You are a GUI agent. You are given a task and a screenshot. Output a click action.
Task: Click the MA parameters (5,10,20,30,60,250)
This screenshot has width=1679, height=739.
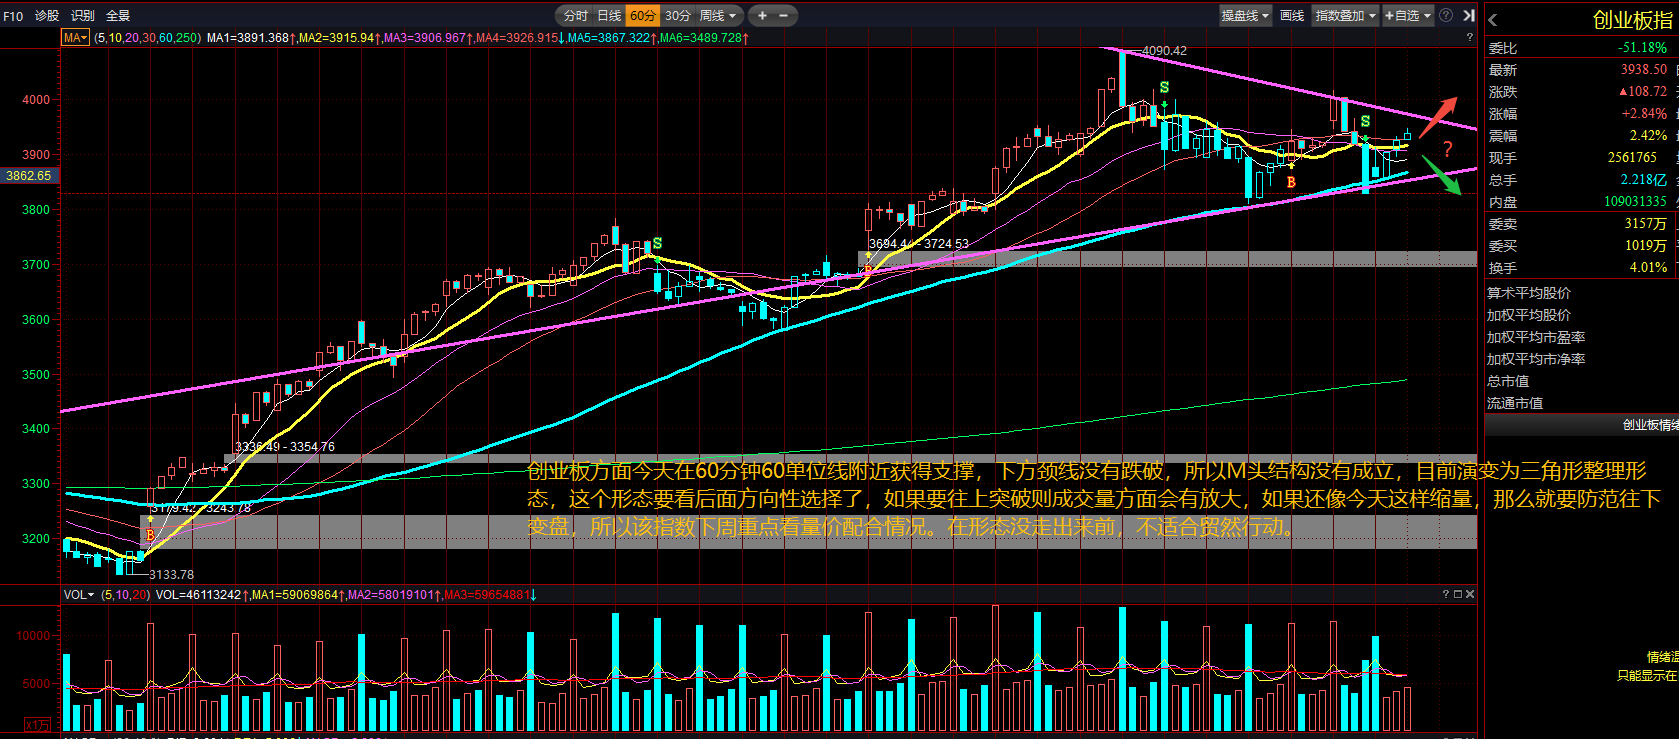pyautogui.click(x=148, y=38)
